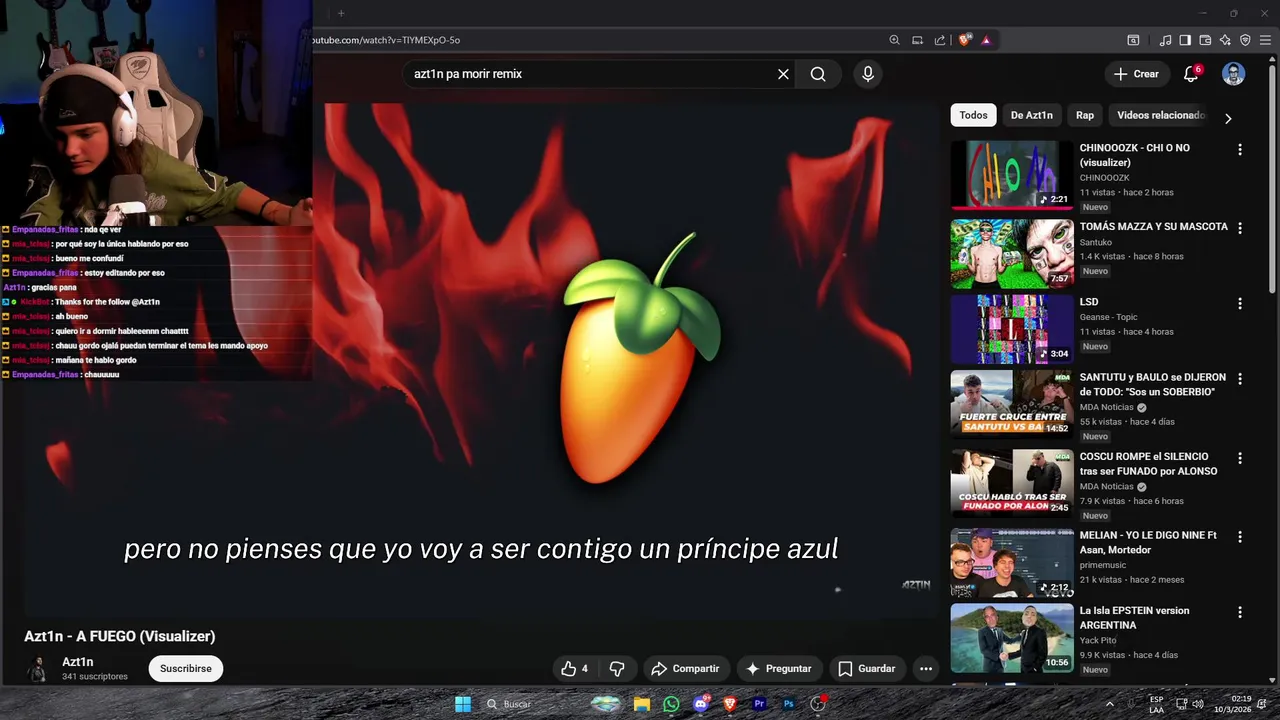1280x720 pixels.
Task: Click install/cast screen icon in address bar
Action: 917,40
